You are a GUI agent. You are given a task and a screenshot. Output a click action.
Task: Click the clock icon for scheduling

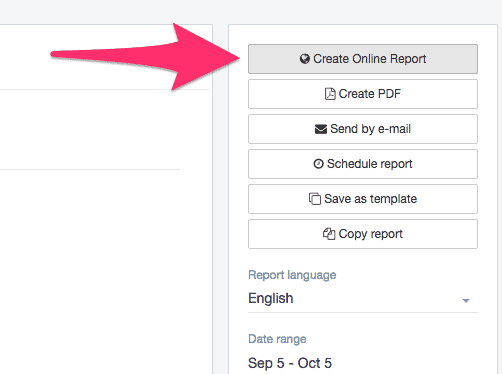318,164
